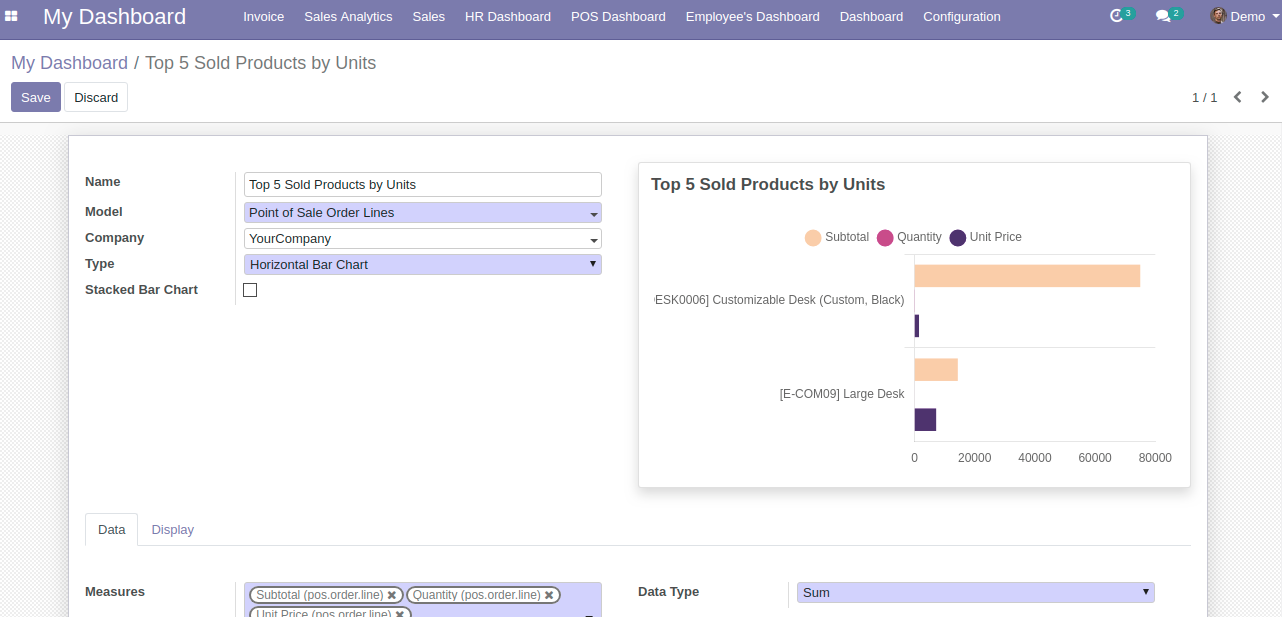
Task: Go to next record arrow
Action: (1265, 97)
